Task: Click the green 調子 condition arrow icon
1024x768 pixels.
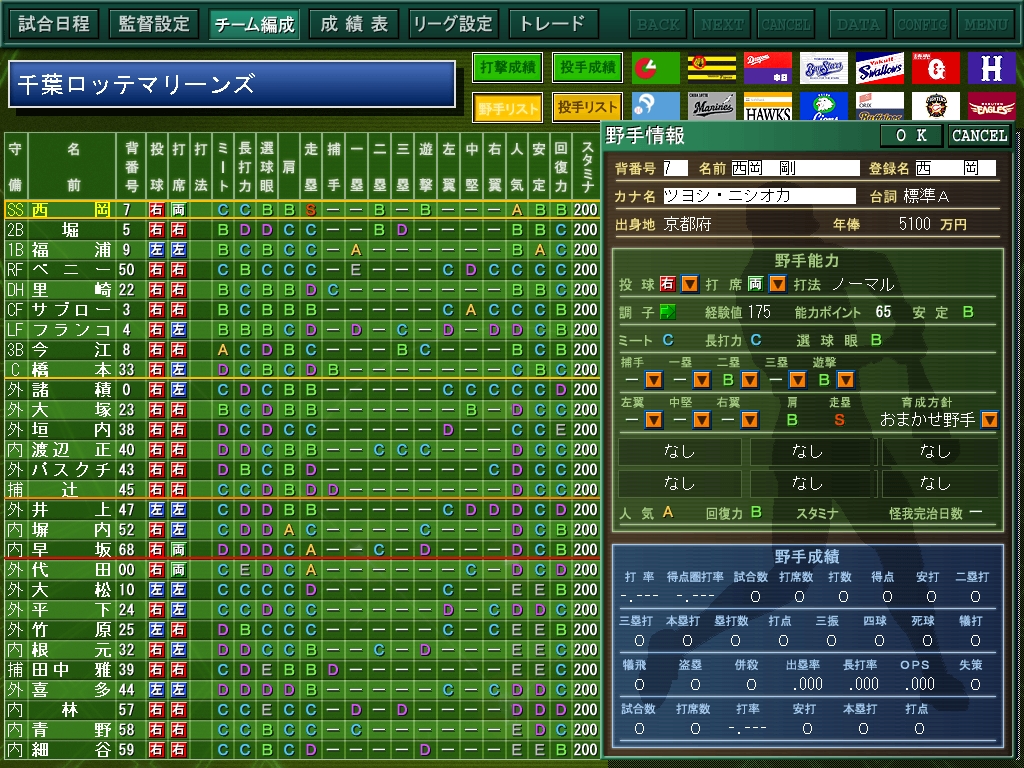Action: (667, 312)
